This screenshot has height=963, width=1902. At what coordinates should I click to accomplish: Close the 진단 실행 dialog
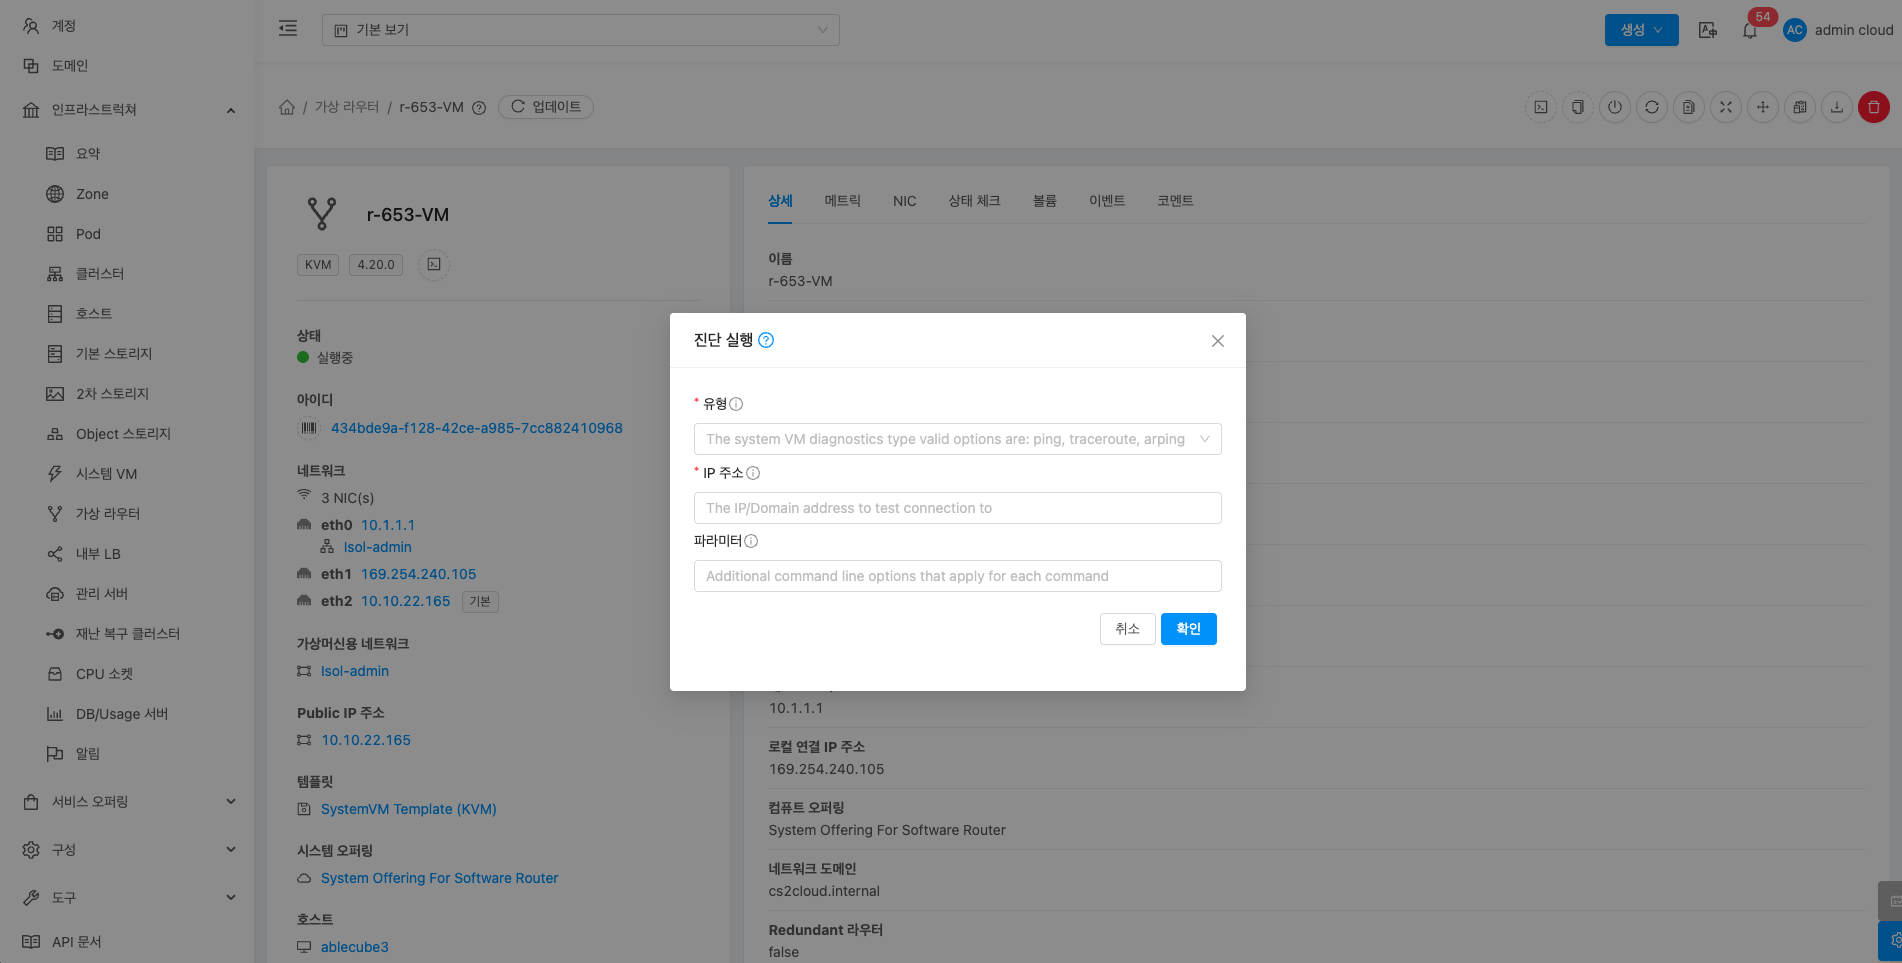1217,341
